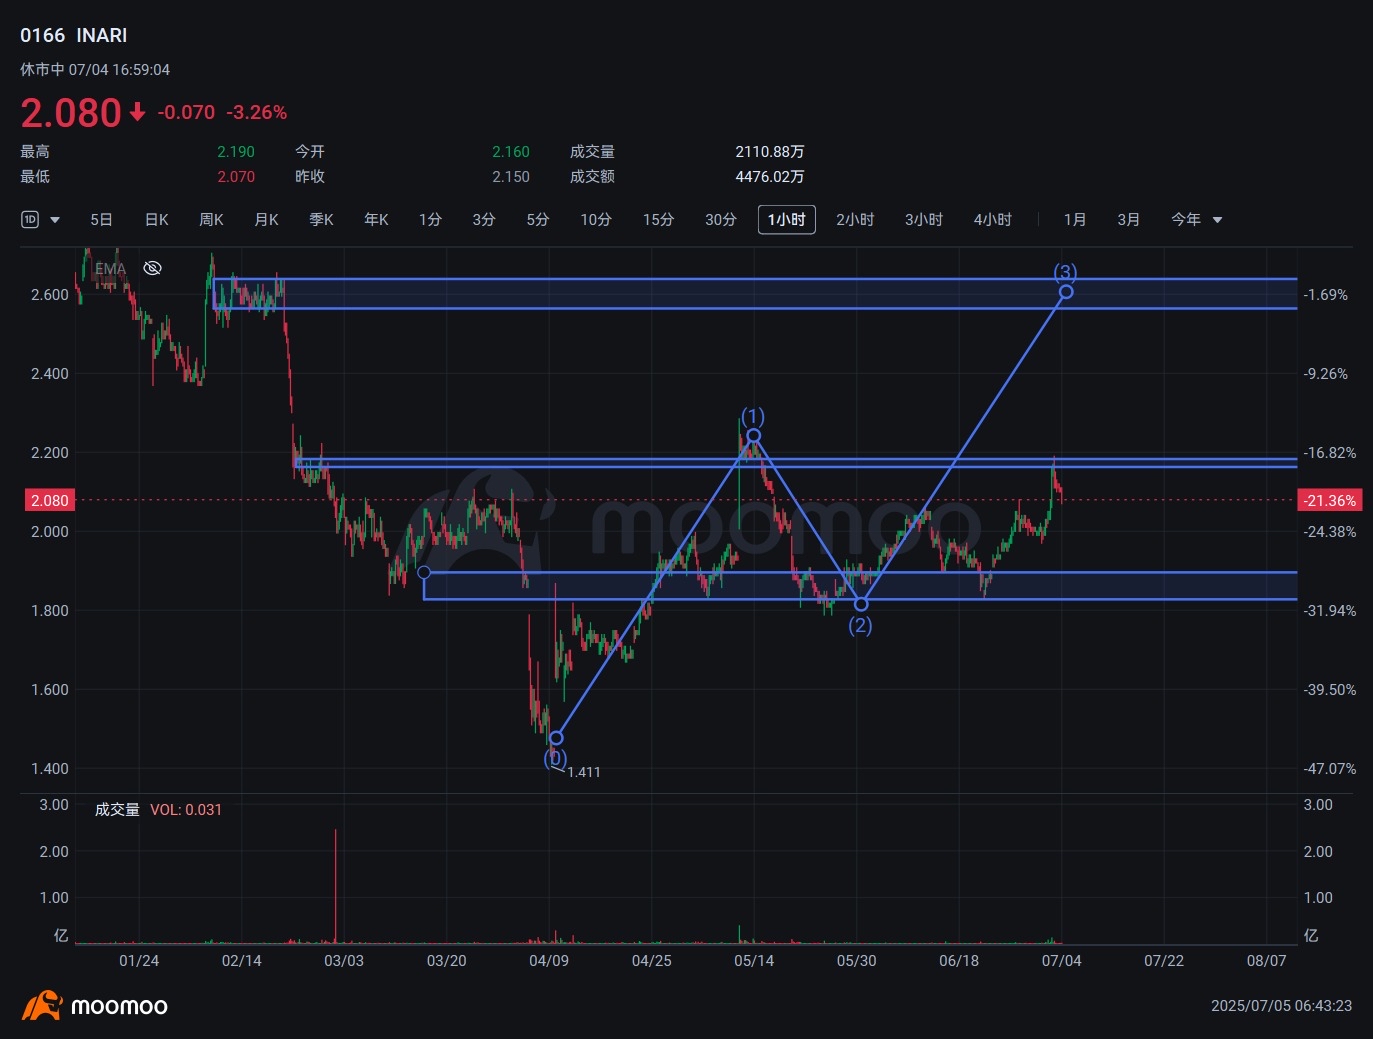Choose the 15分 interval

(x=658, y=219)
